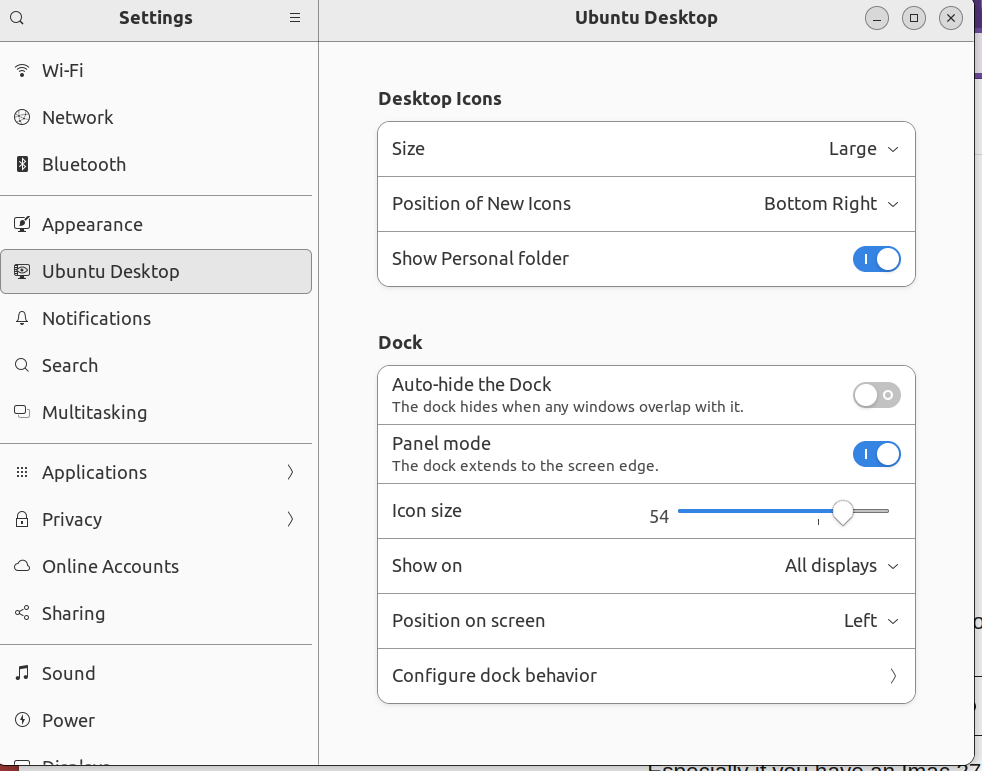Disable the Panel mode switch
Viewport: 982px width, 771px height.
tap(876, 454)
